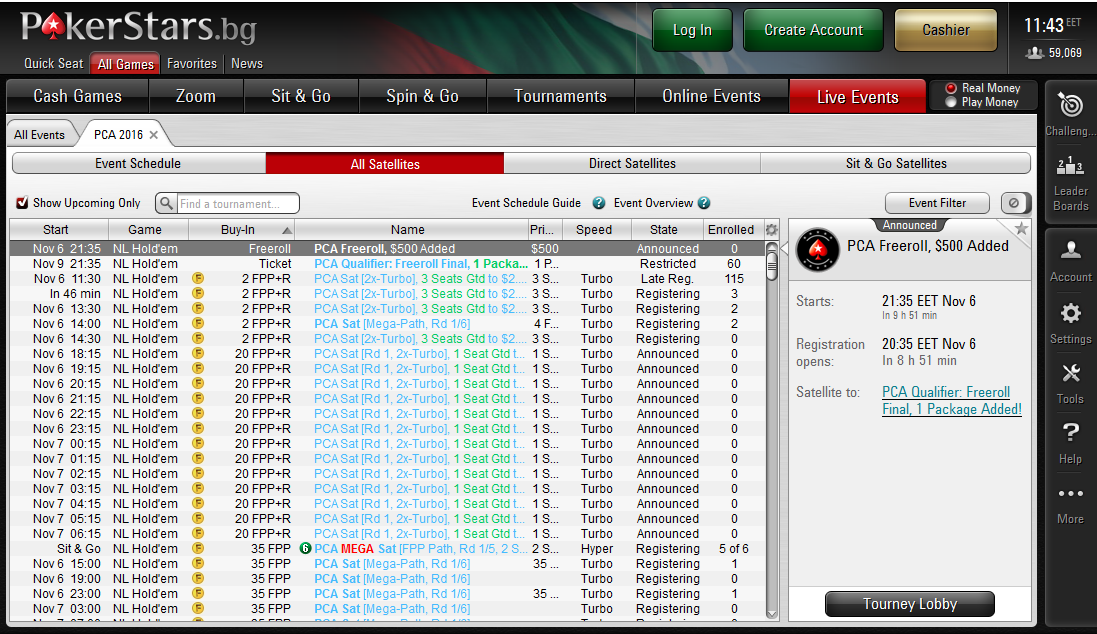Select the Direct Satellites tab
This screenshot has height=634, width=1097.
coord(632,163)
